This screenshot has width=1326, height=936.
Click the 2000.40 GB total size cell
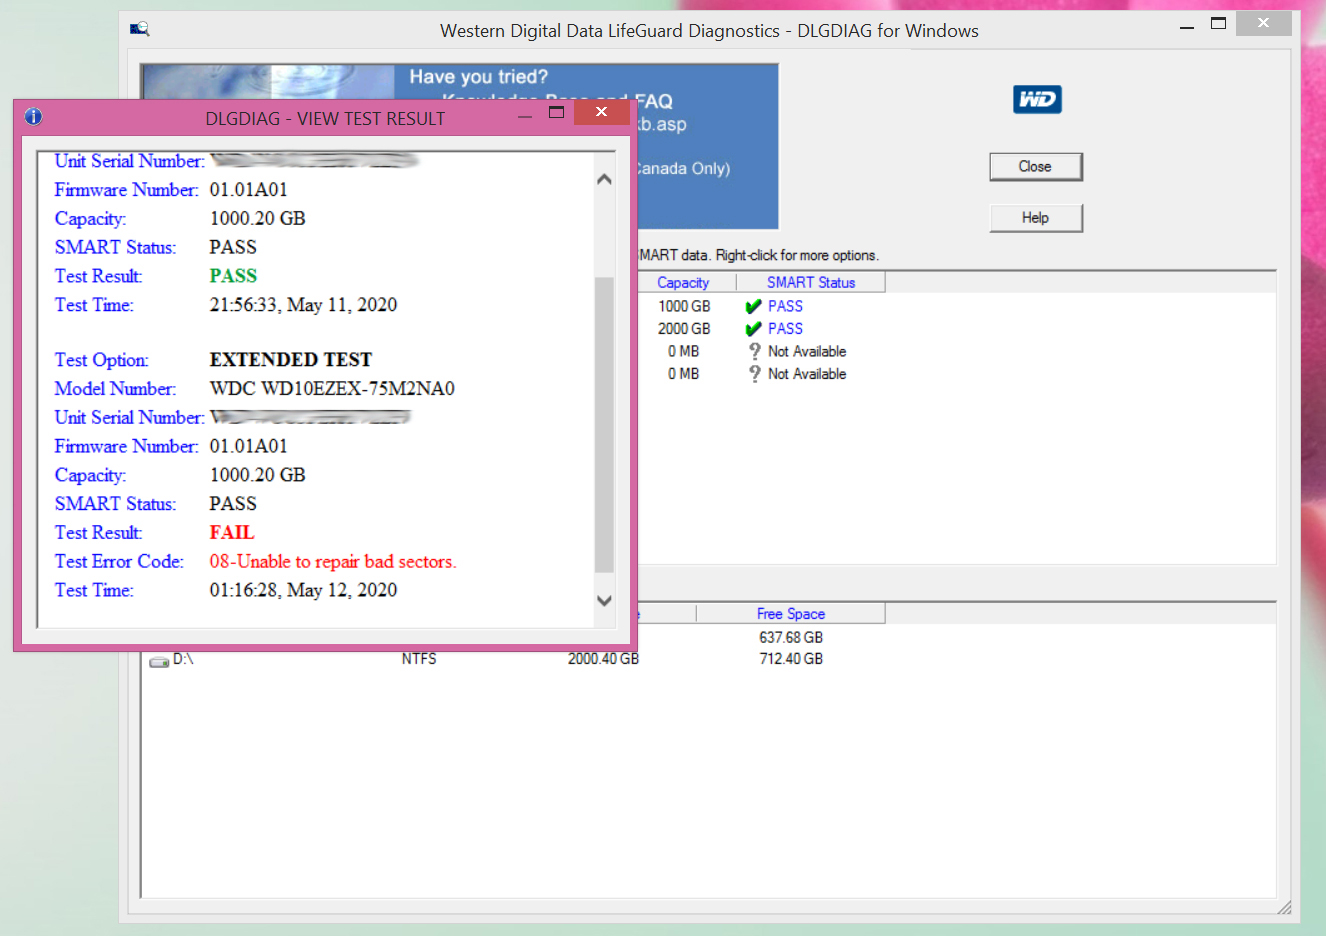(x=603, y=659)
